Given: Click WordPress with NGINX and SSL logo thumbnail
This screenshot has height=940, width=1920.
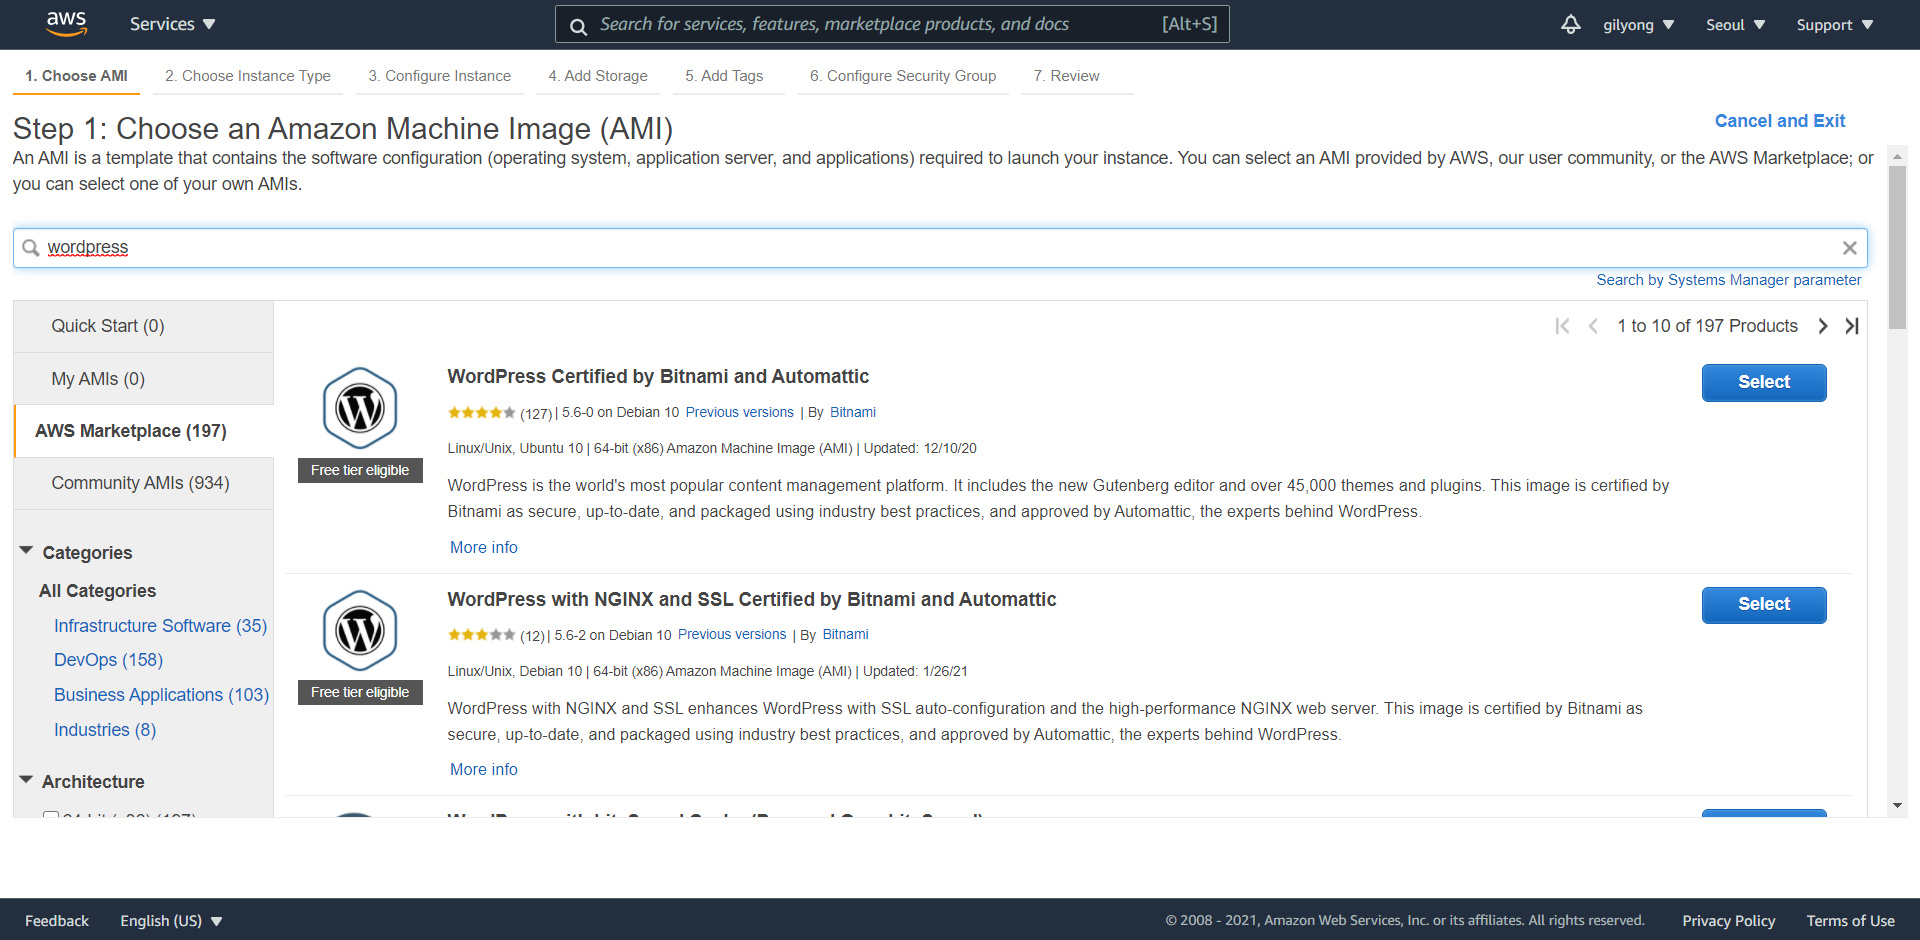Looking at the screenshot, I should pos(360,631).
